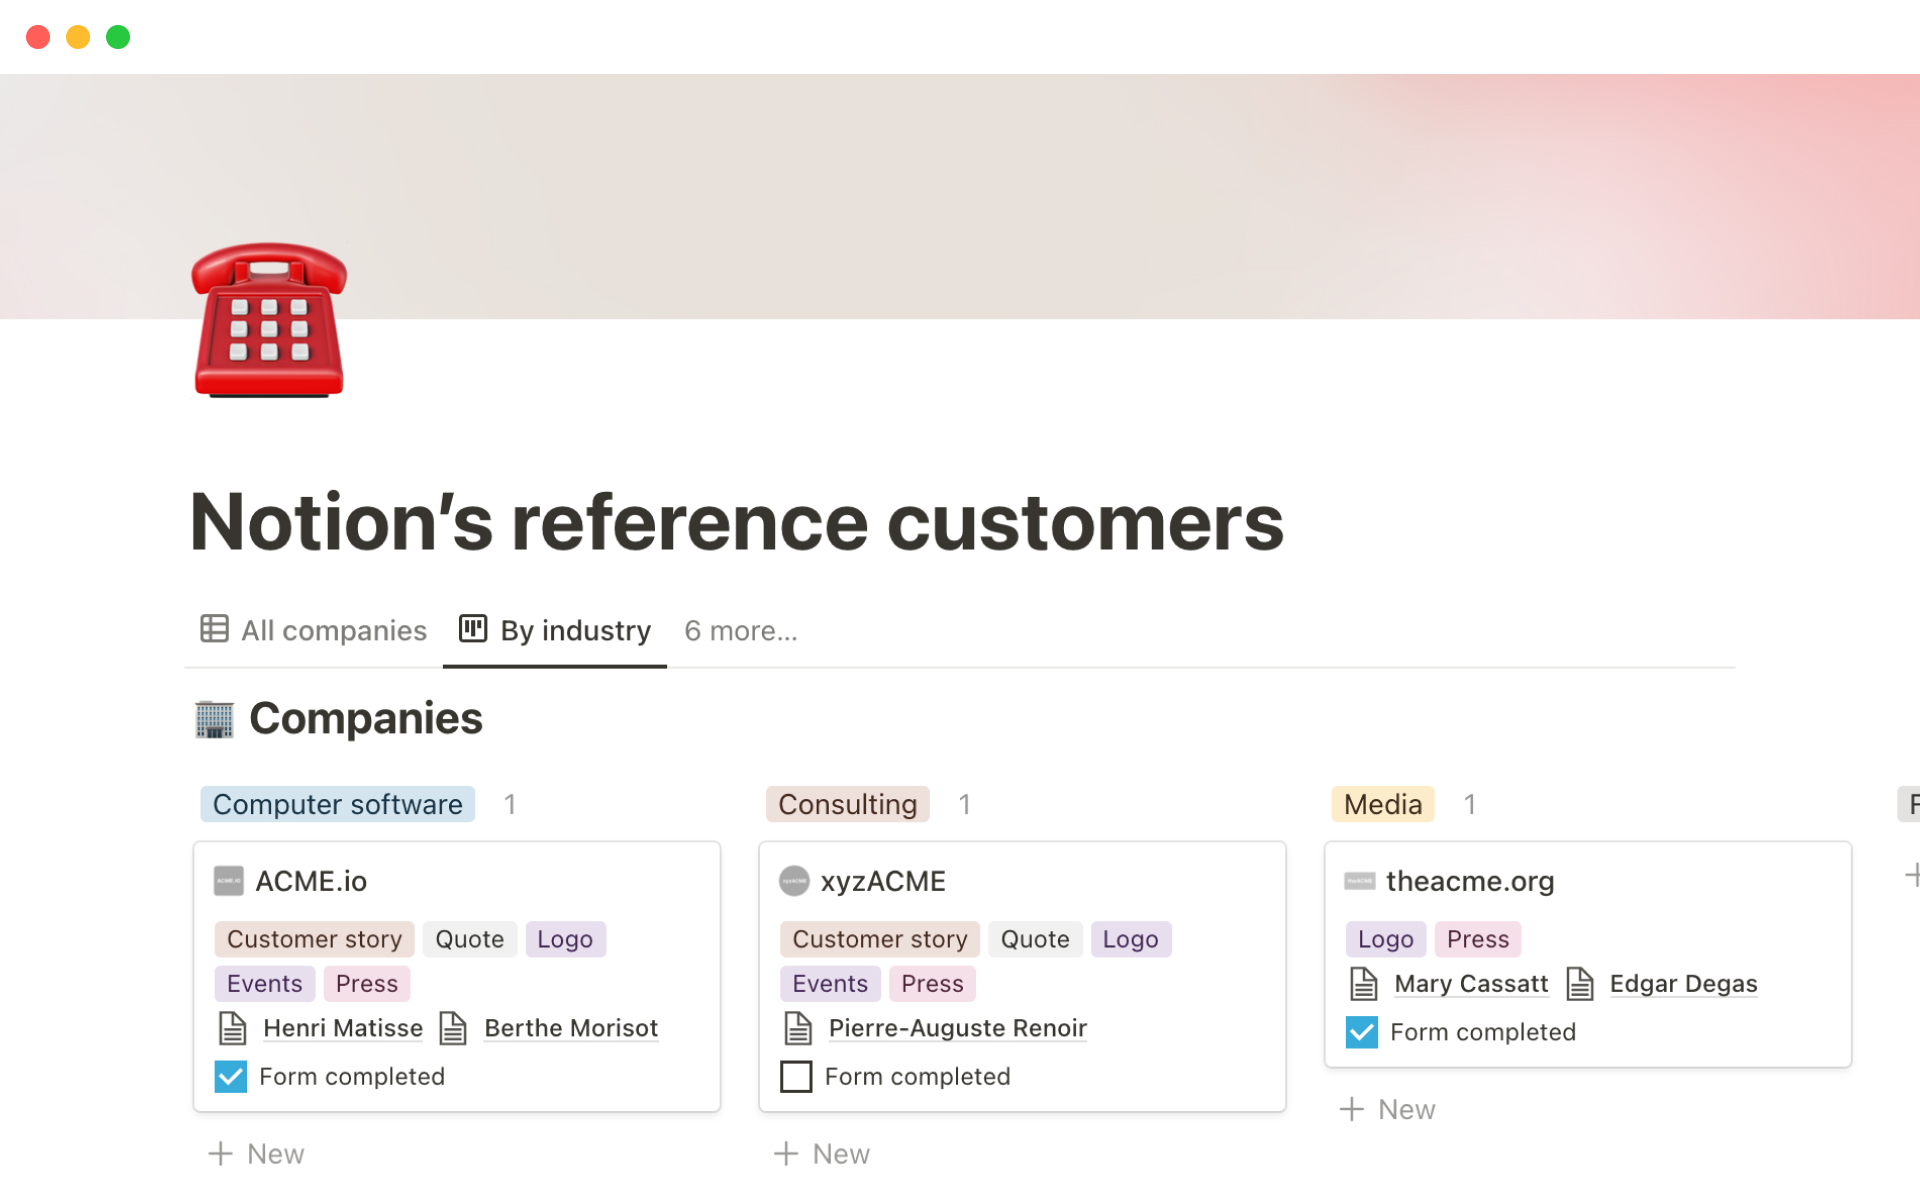The image size is (1920, 1200).
Task: Click the red telephone page icon
Action: click(268, 320)
